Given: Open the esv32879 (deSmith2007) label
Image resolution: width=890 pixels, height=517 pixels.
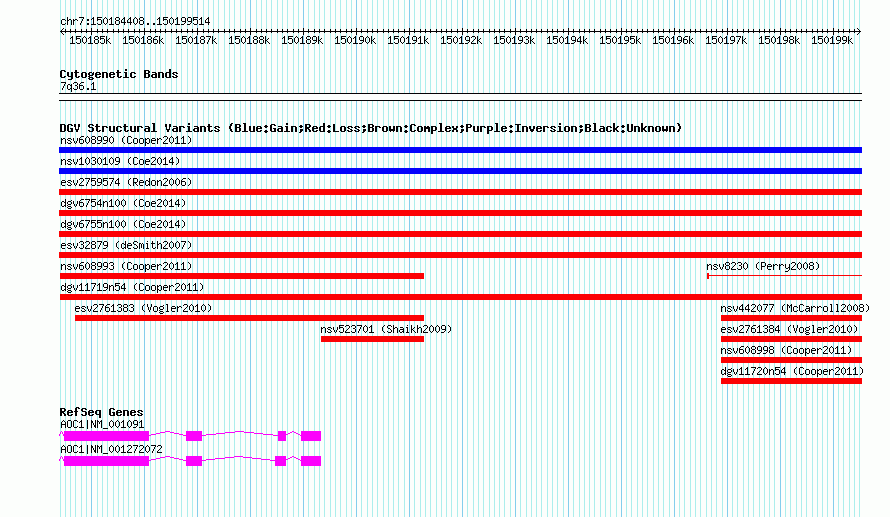Looking at the screenshot, I should point(126,245).
